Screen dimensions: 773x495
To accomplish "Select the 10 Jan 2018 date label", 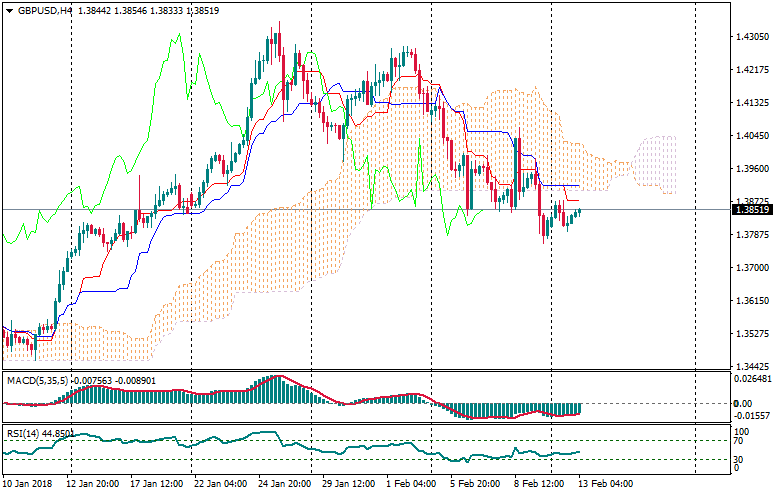I will 27,484.
